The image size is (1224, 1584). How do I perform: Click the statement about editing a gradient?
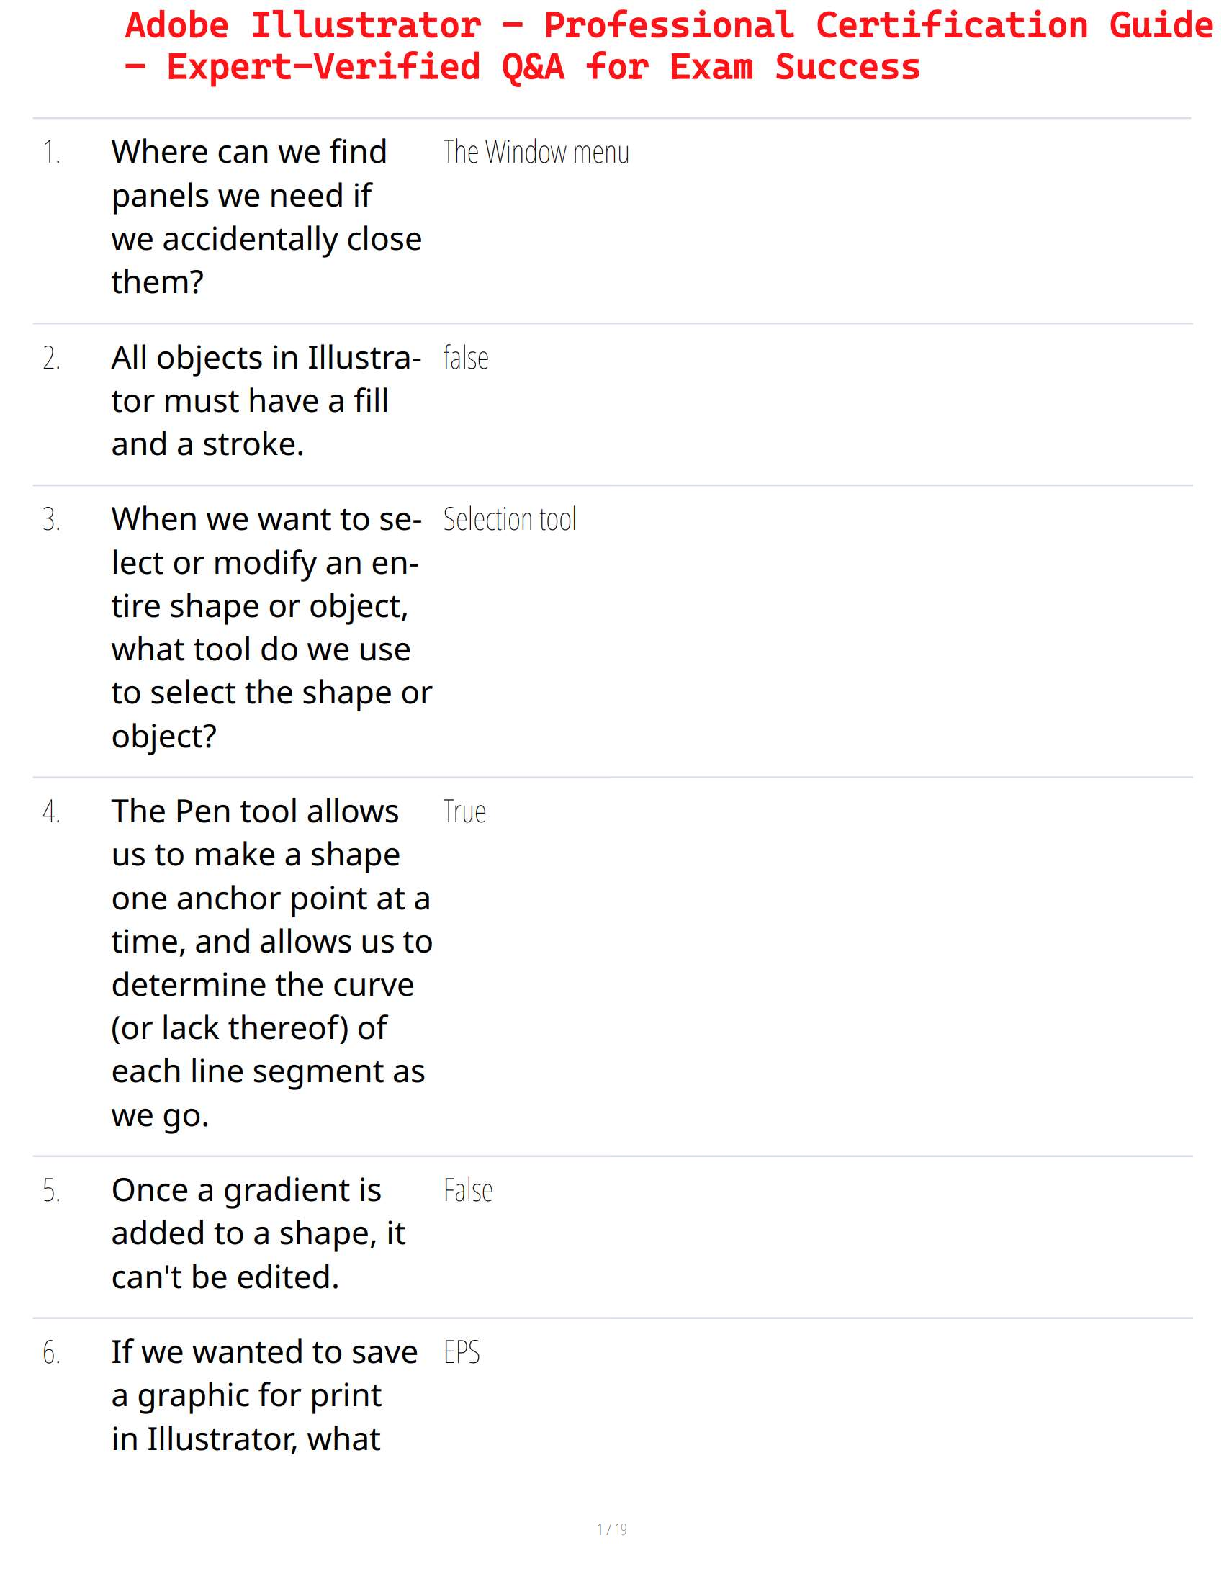coord(258,1233)
